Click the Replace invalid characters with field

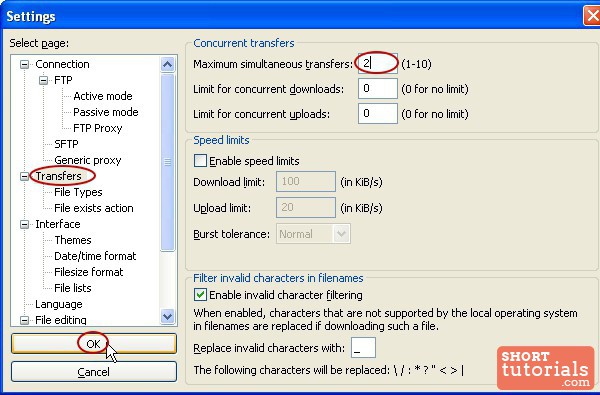[363, 348]
